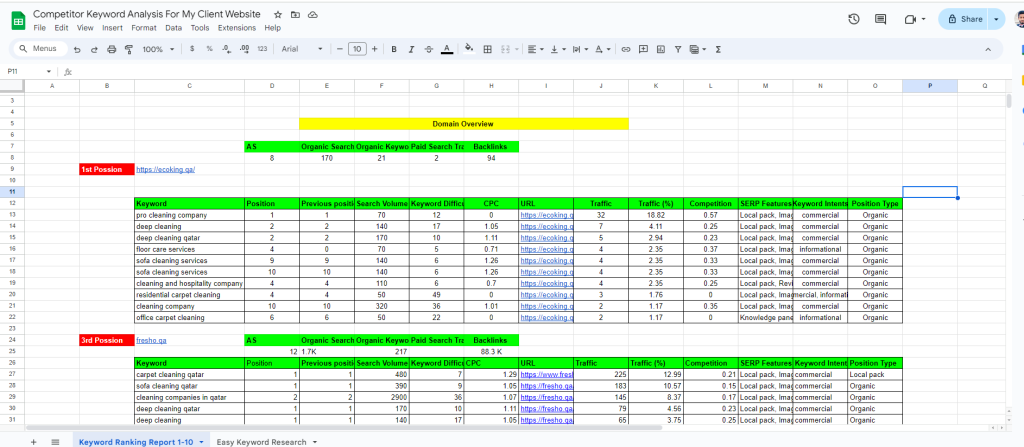Viewport: 1024px width, 447px height.
Task: Toggle italic formatting
Action: click(410, 48)
